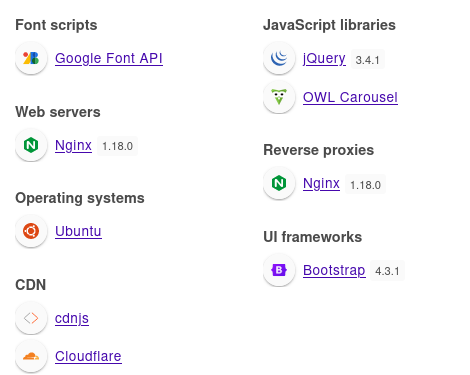Open the Nginx link under Reverse proxies

coord(321,183)
